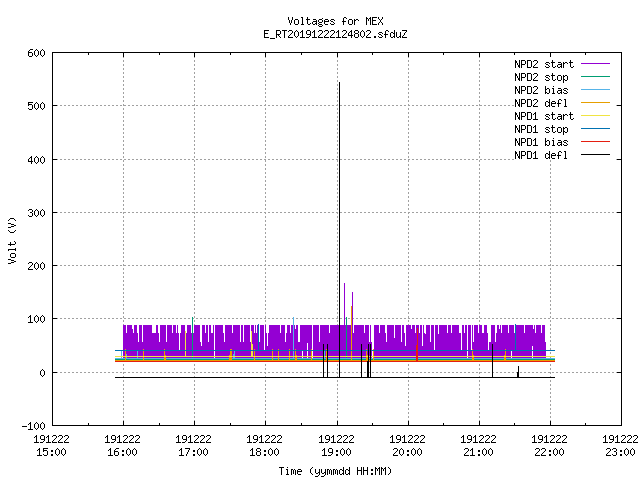Select the filename E_RT20191222124802.sfduZ
Image resolution: width=640 pixels, height=480 pixels.
[335, 34]
